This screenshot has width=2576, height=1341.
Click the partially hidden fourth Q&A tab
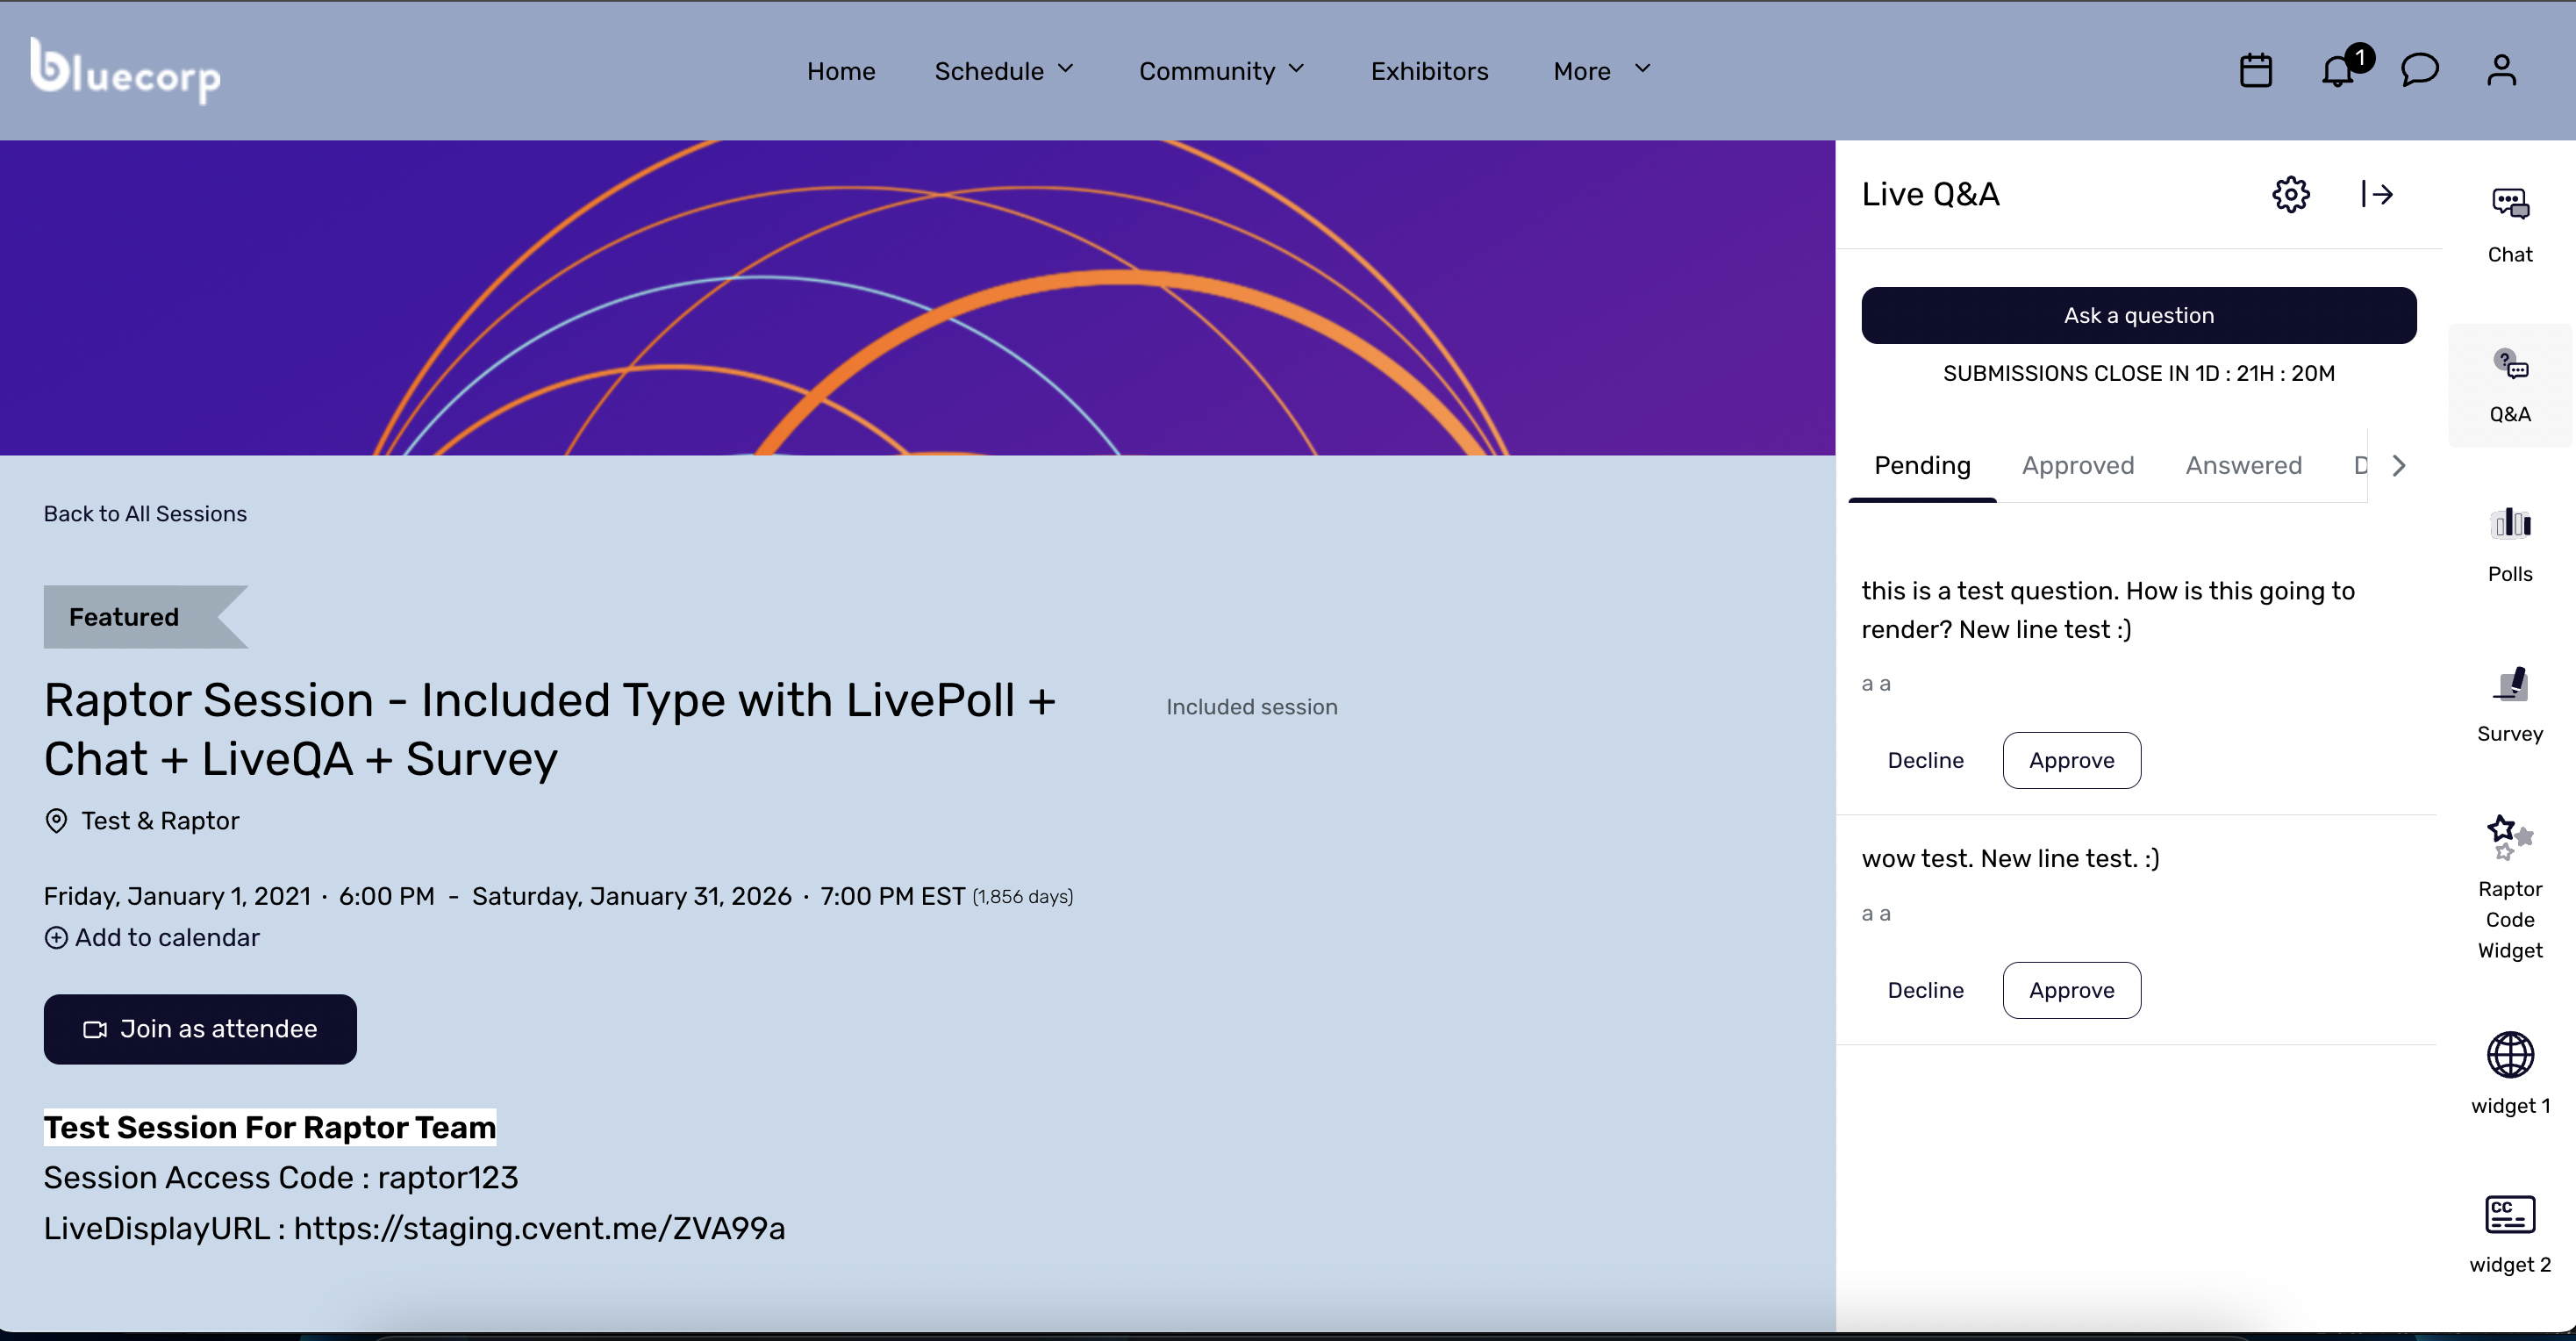click(x=2360, y=465)
